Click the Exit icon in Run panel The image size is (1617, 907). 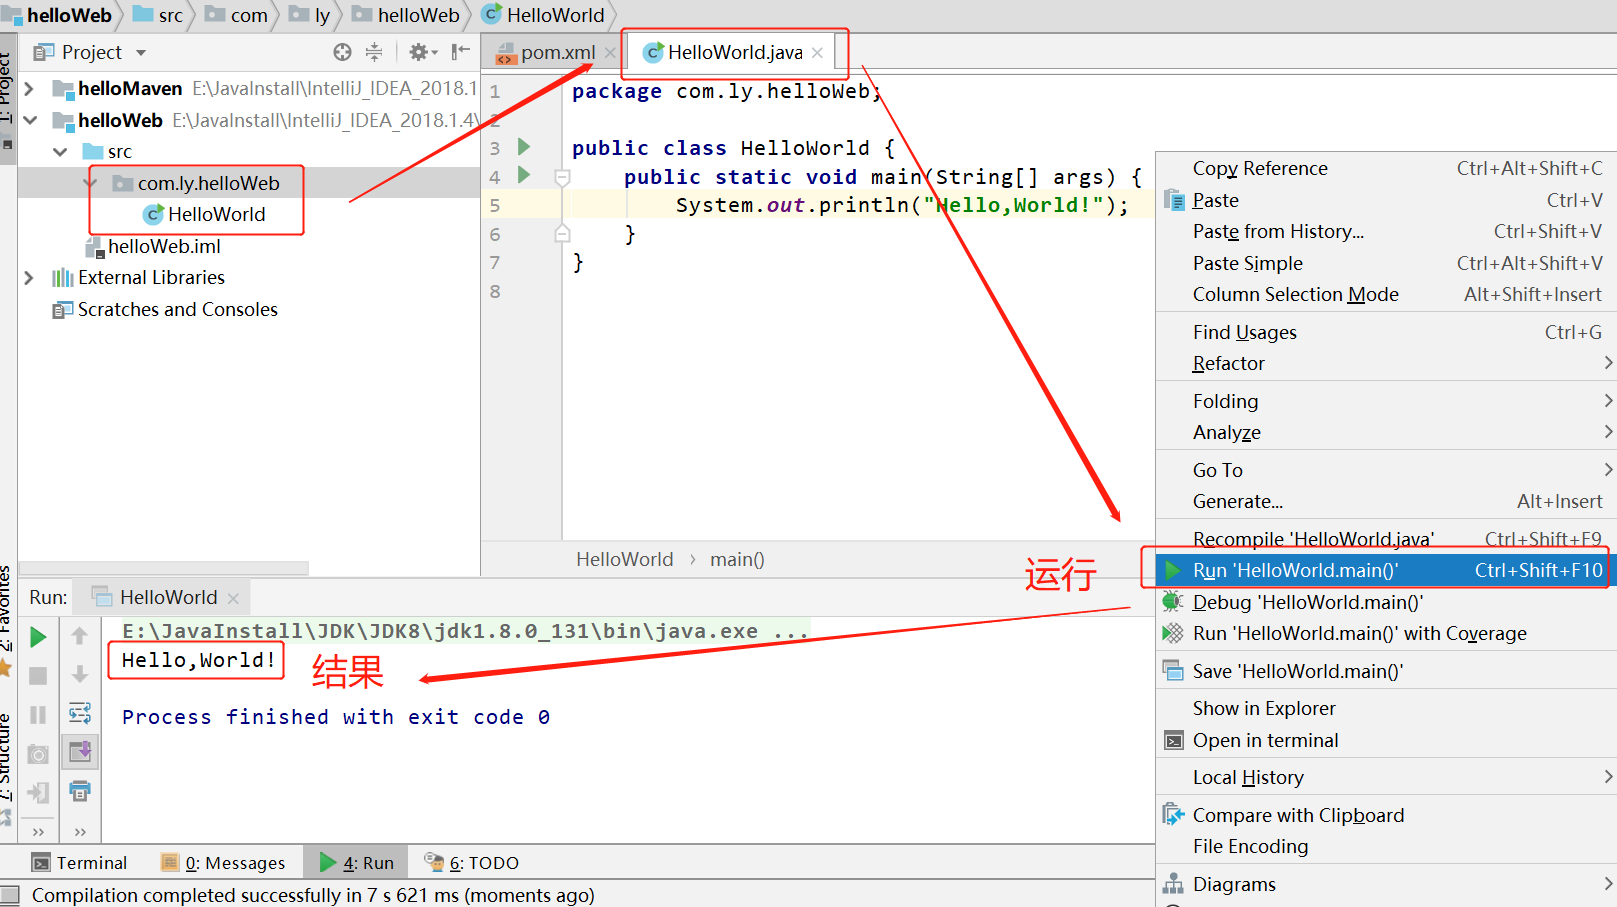click(38, 793)
